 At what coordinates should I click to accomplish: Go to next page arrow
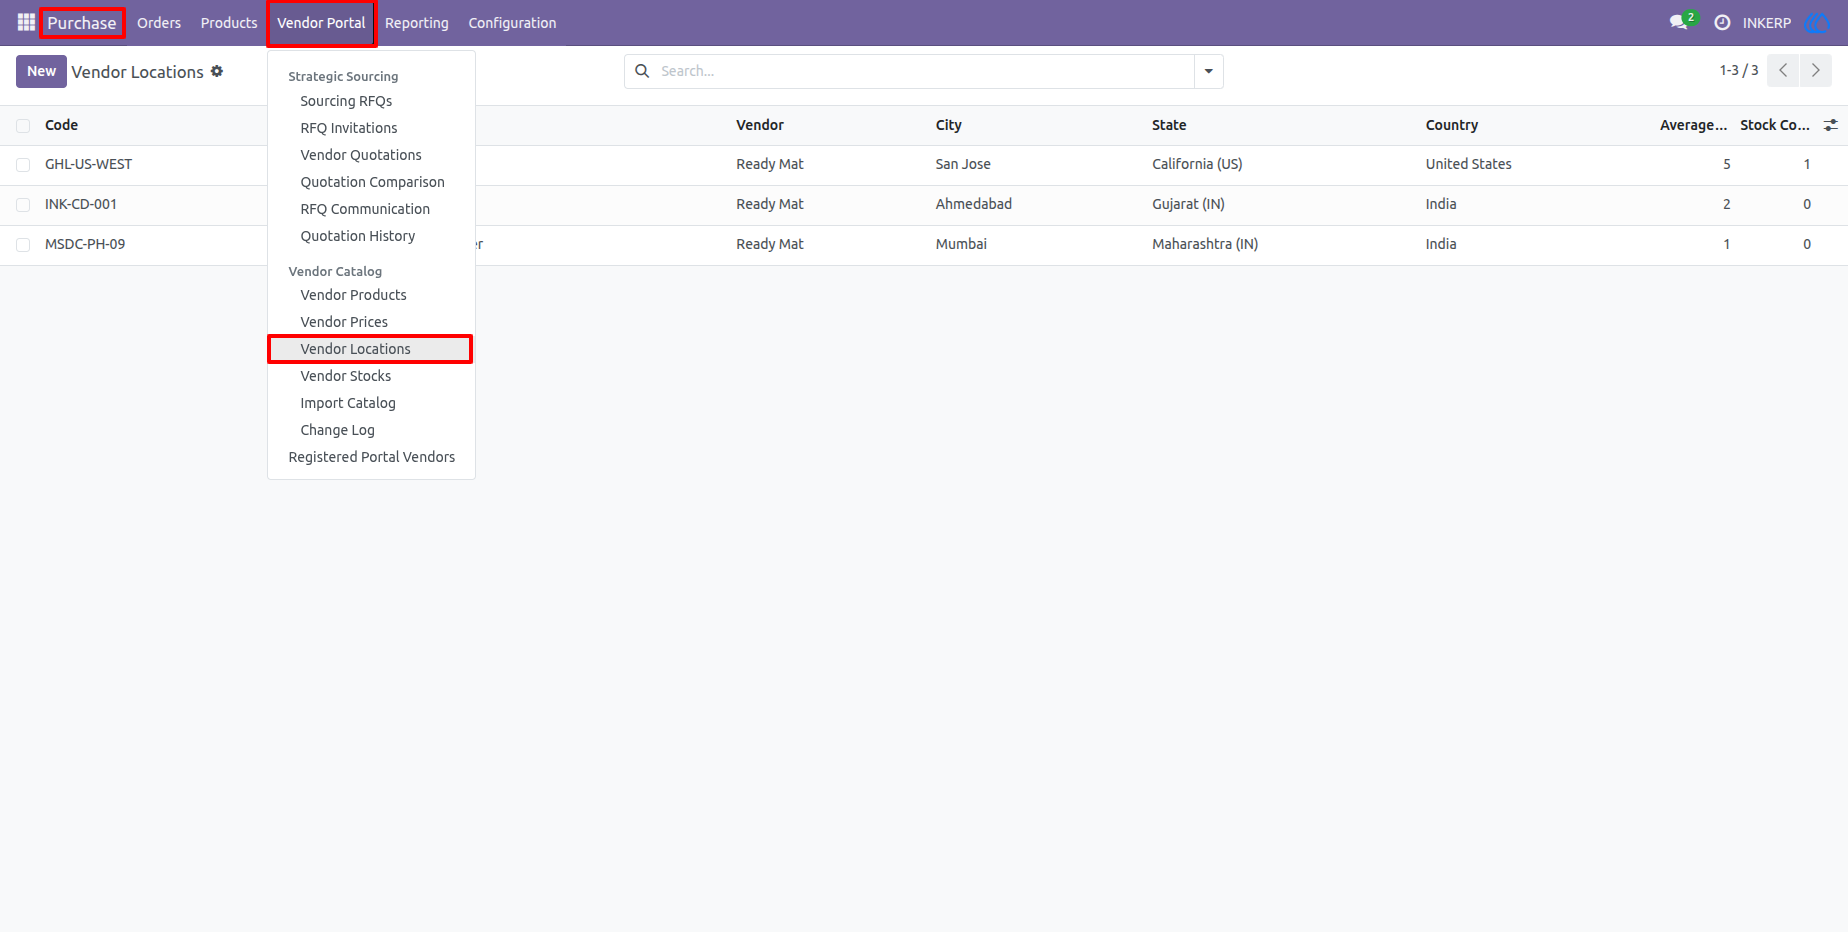[x=1816, y=71]
